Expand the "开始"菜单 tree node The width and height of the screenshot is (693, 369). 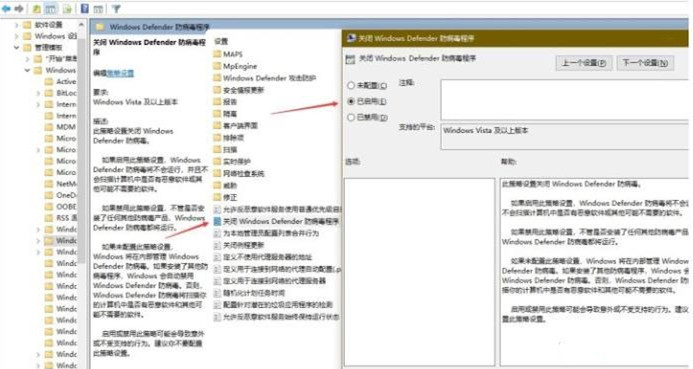(x=28, y=59)
